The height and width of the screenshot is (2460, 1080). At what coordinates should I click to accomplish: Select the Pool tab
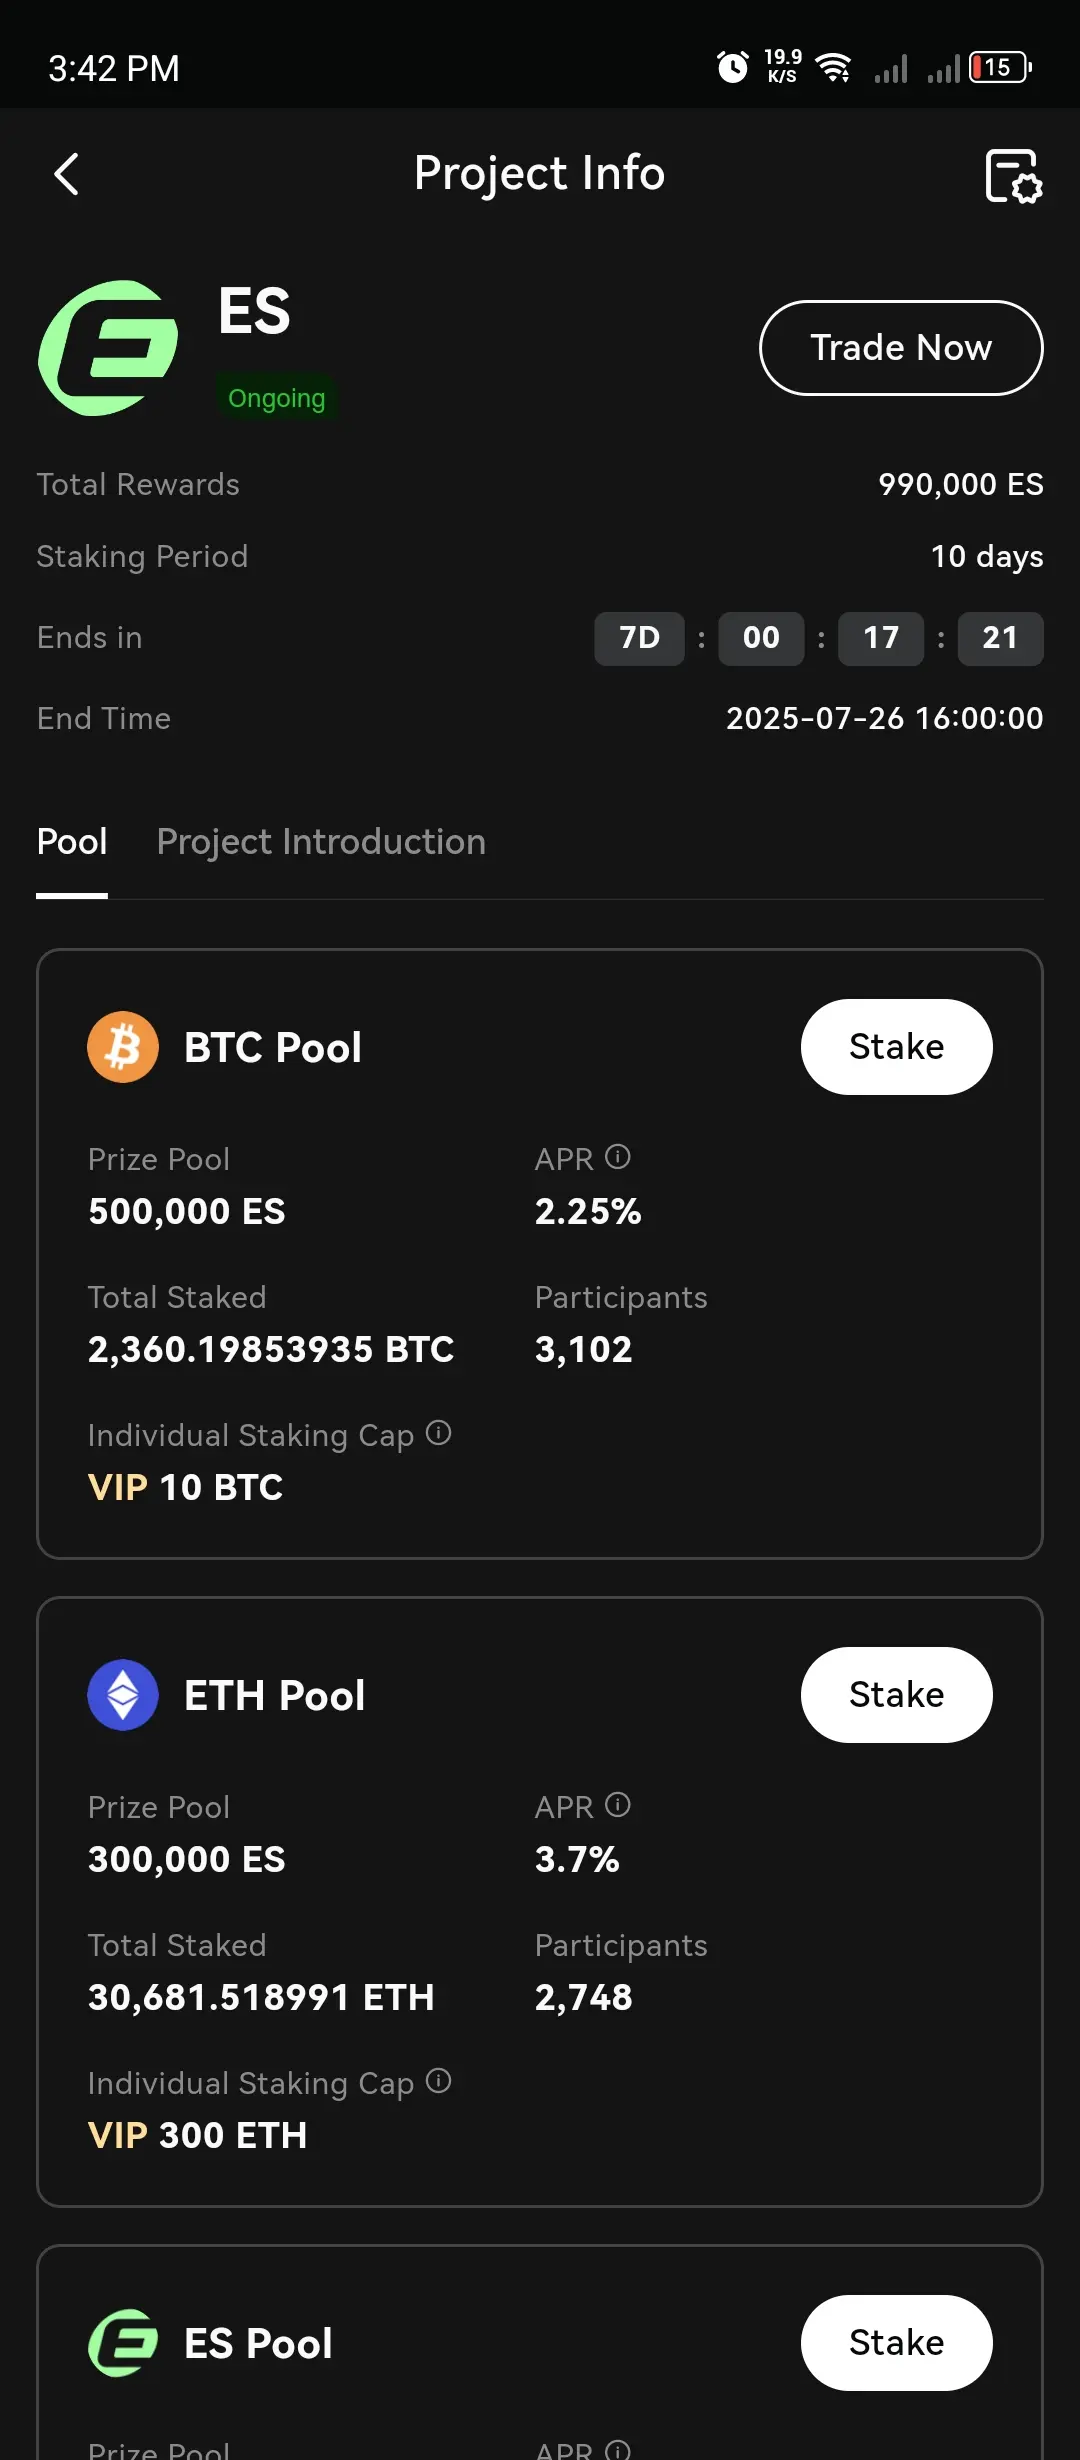[72, 842]
